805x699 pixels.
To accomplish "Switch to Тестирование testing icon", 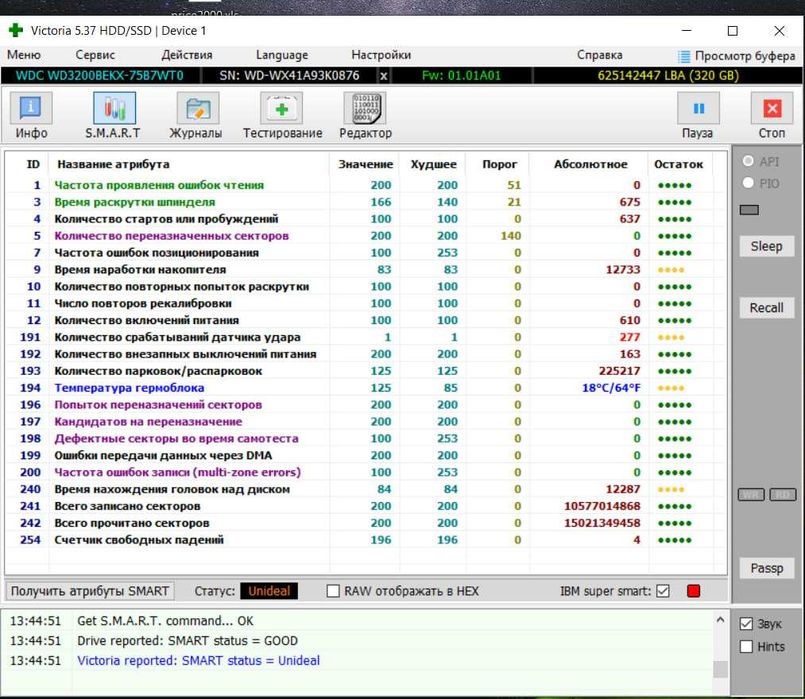I will [281, 109].
